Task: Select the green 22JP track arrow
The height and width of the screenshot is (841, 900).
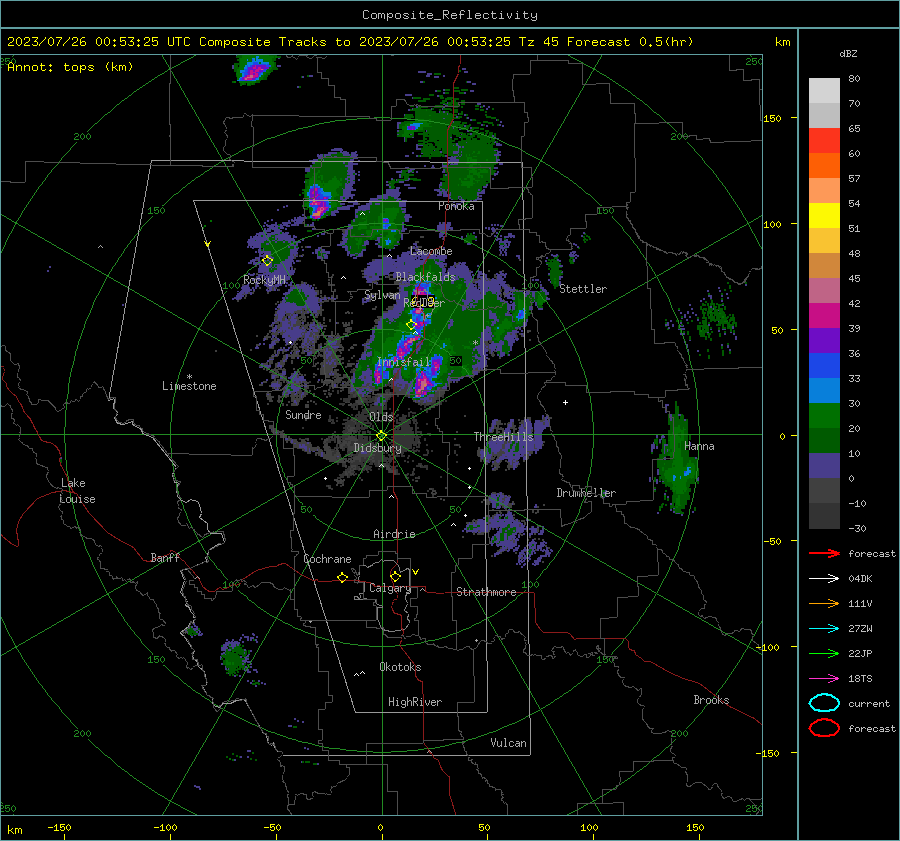Action: tap(824, 653)
